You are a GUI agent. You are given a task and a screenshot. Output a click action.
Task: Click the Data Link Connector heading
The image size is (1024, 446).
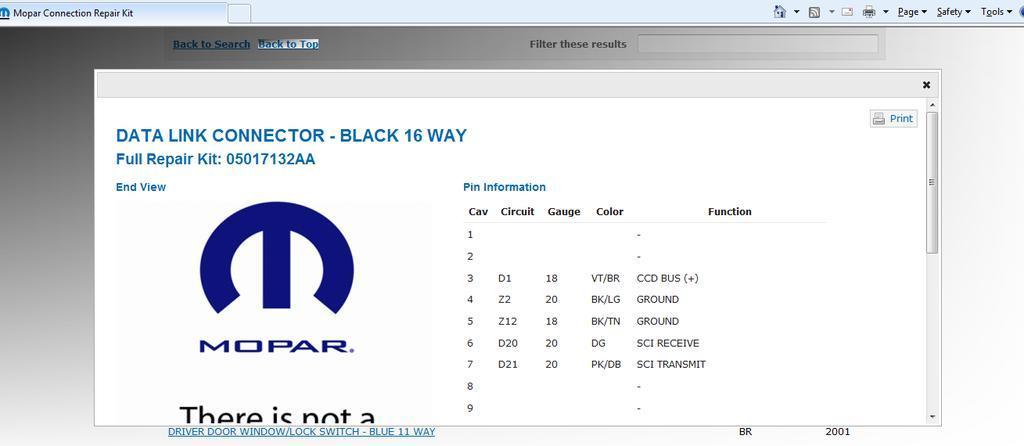tap(291, 136)
